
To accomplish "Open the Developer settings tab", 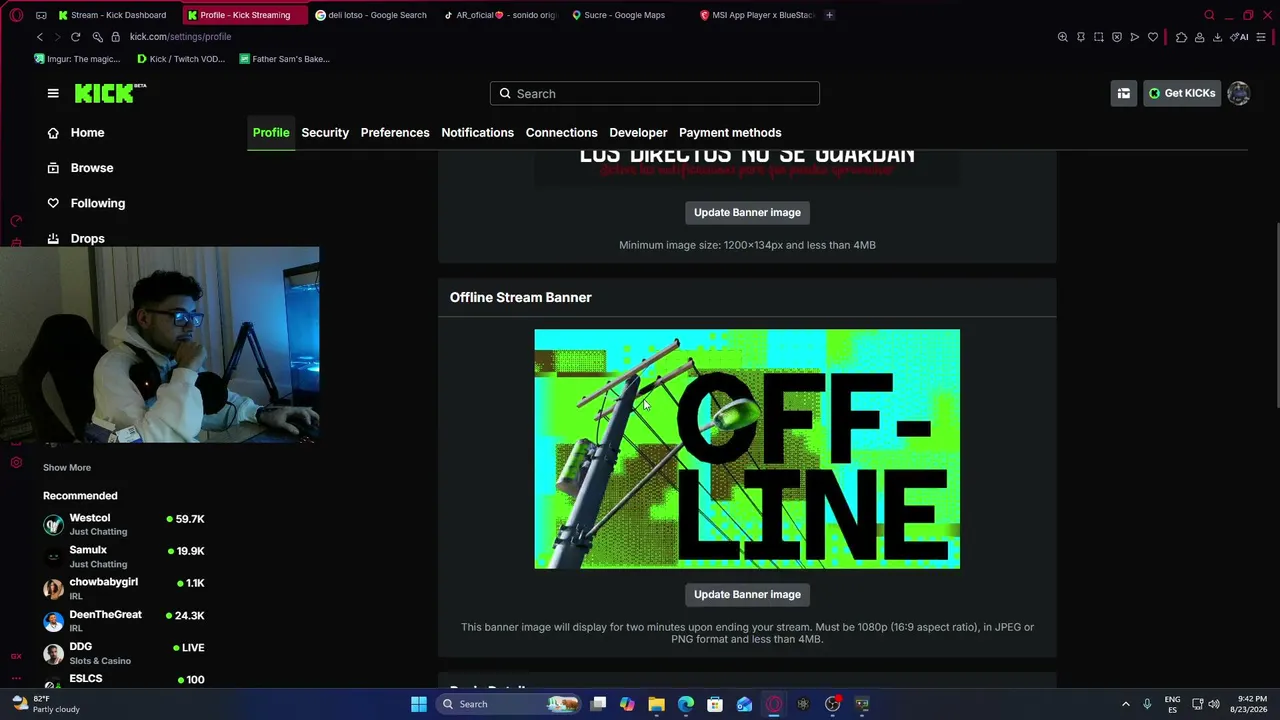I will pos(638,132).
